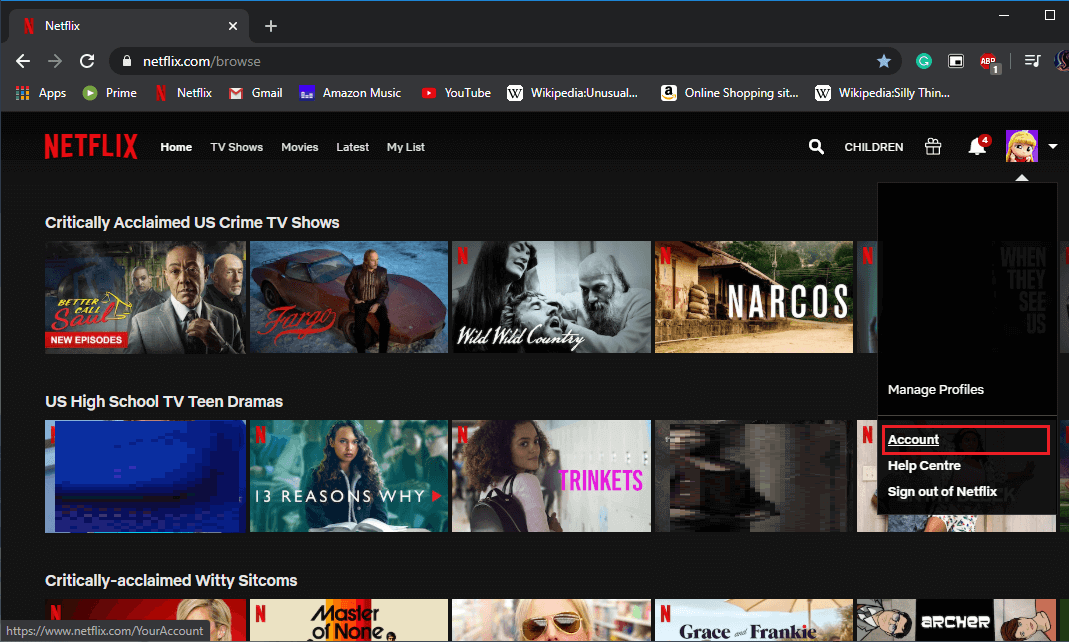Click the address bar URL
Screen dimensions: 1069x642
pyautogui.click(x=202, y=61)
